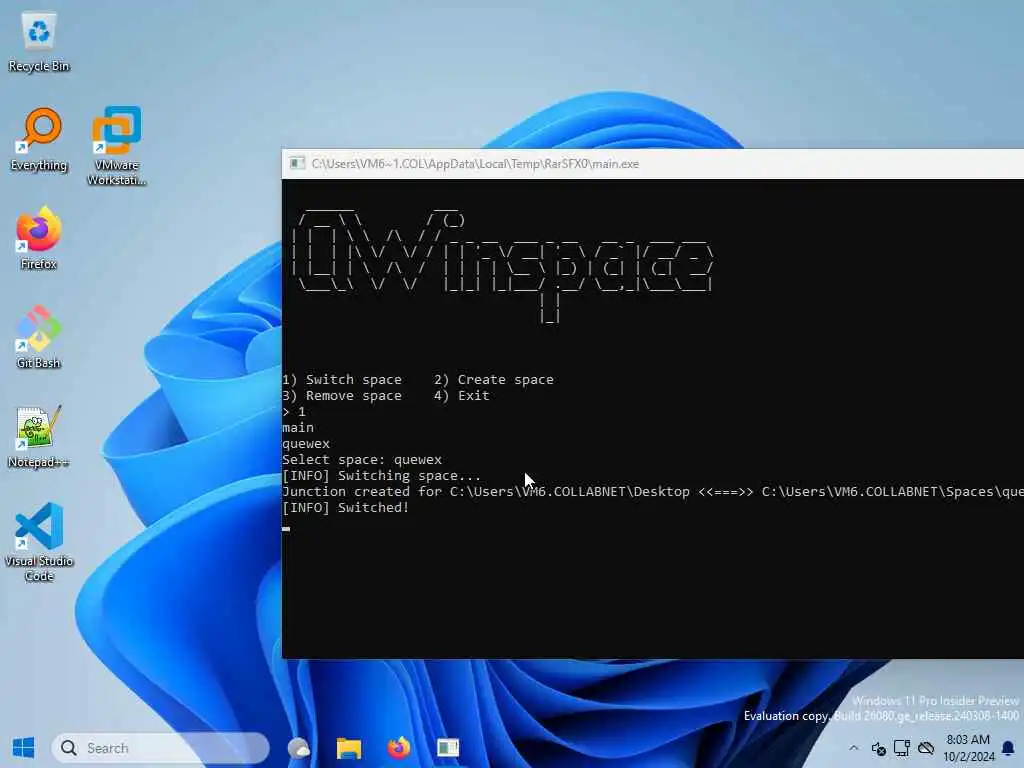Select the Notepad++ desktop shortcut
This screenshot has height=768, width=1024.
coord(39,436)
